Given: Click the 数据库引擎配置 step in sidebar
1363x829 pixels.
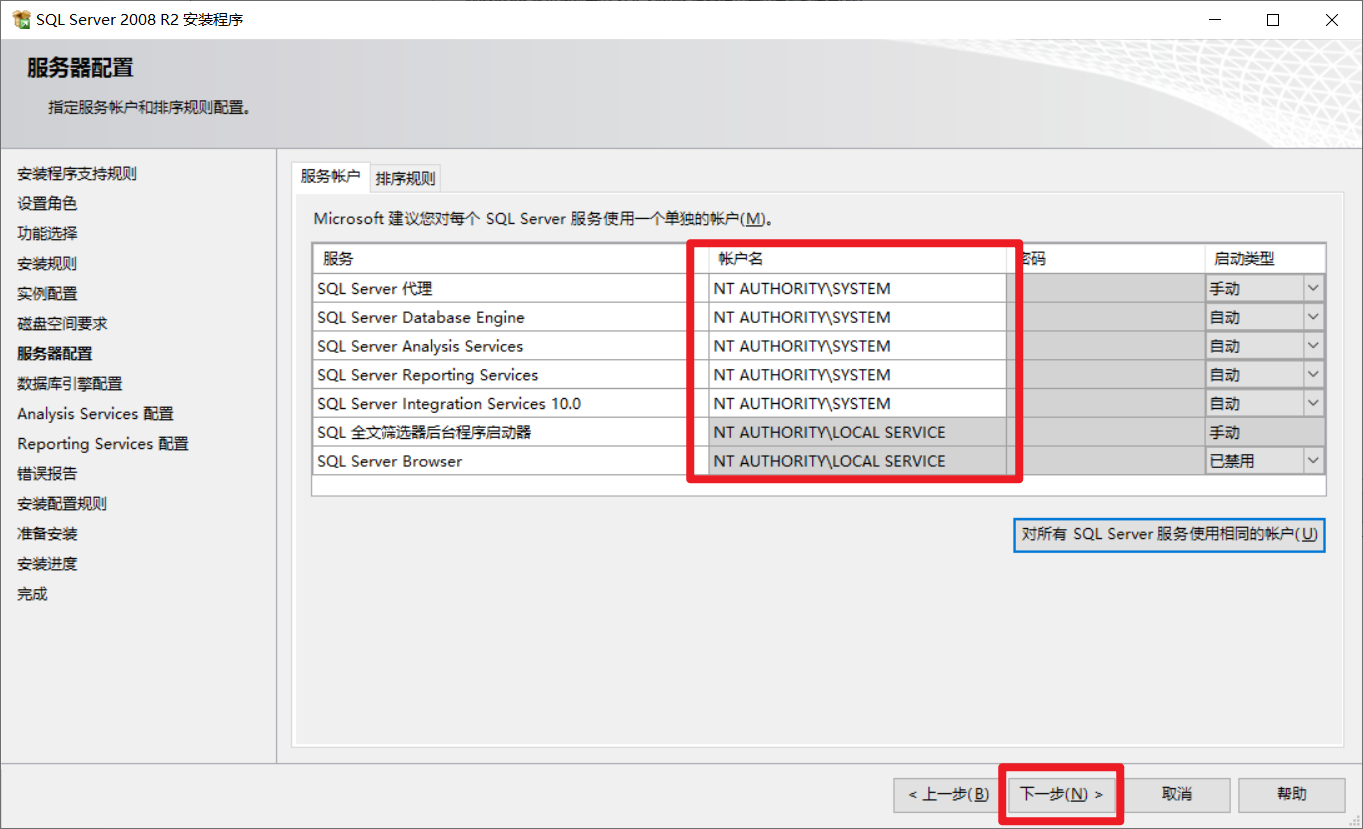Looking at the screenshot, I should point(70,384).
